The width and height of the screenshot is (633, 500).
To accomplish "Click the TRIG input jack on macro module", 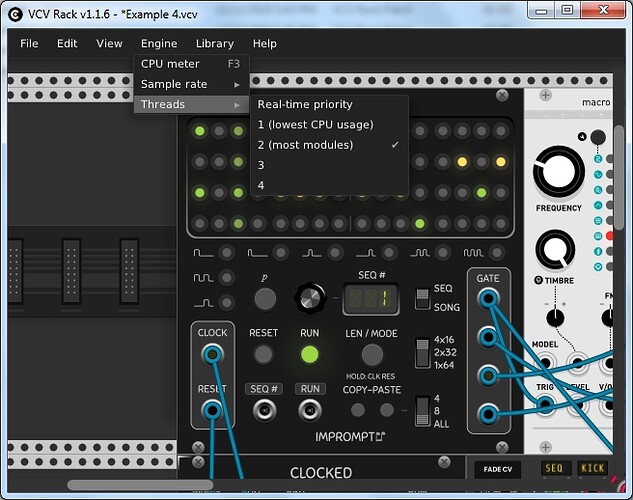I will [x=545, y=404].
